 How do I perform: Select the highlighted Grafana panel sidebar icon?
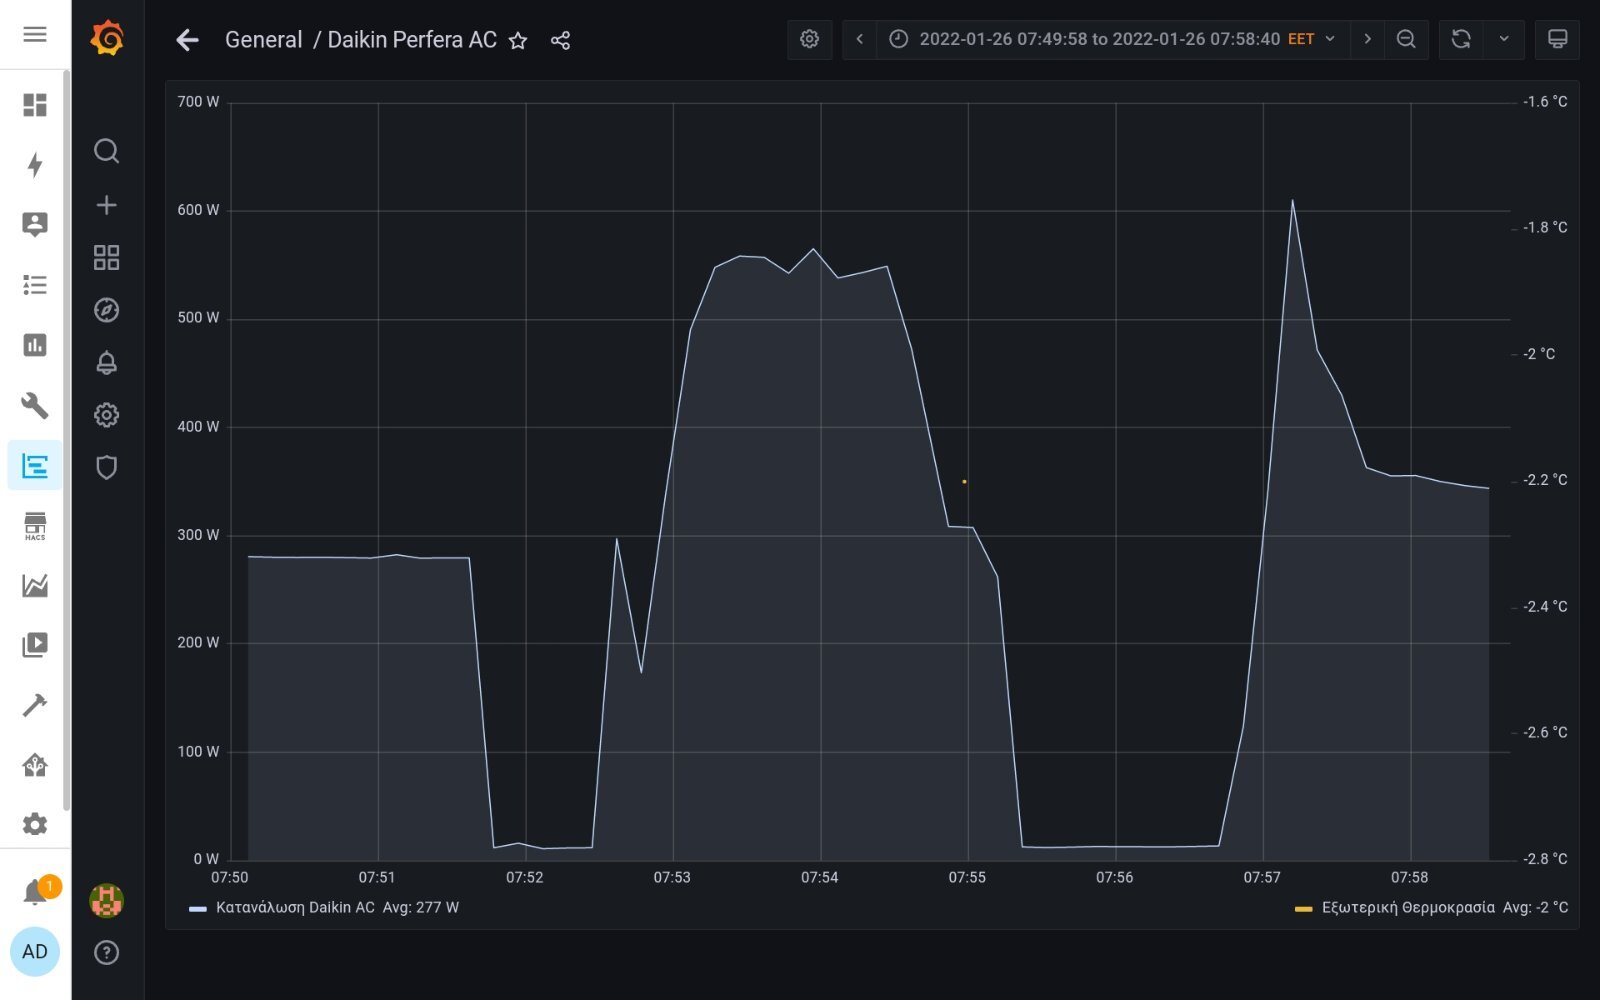click(35, 465)
